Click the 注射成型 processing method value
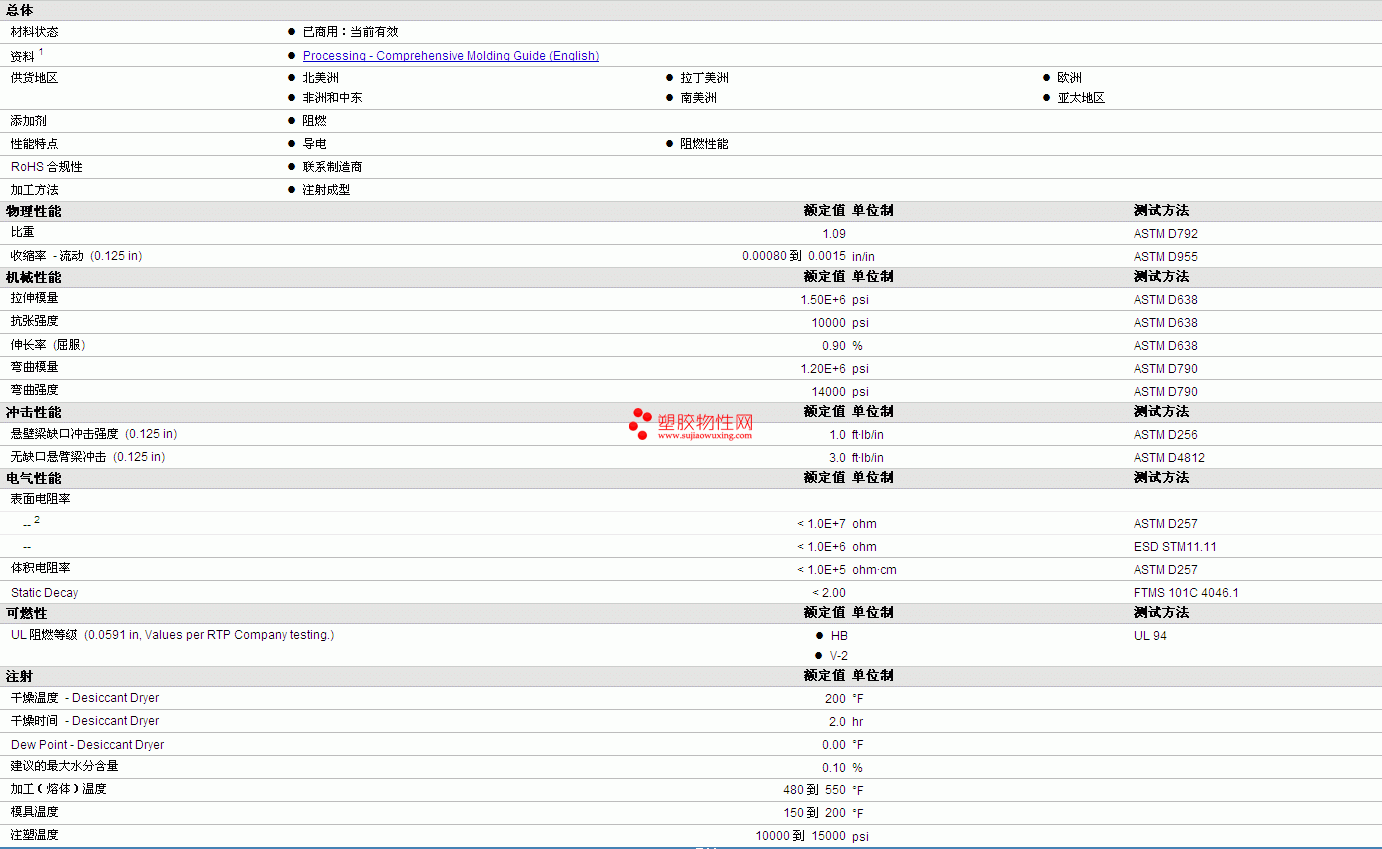Image resolution: width=1382 pixels, height=849 pixels. [x=326, y=190]
